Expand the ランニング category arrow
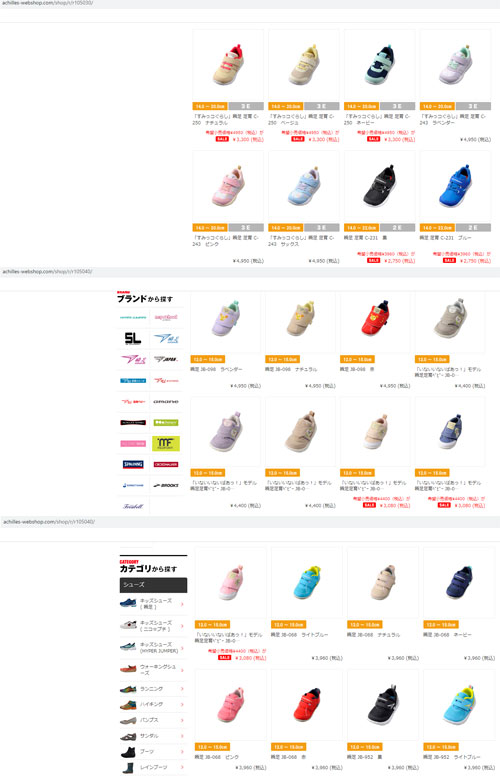 182,689
